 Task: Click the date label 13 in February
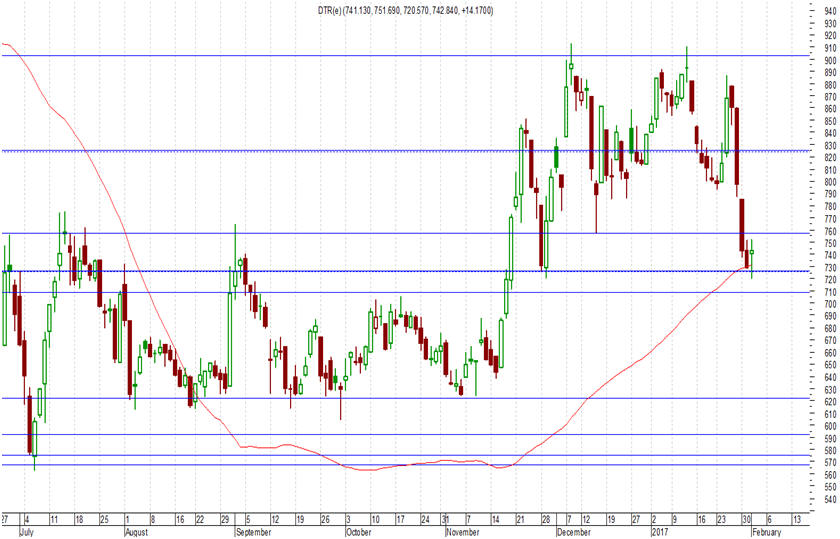(x=797, y=519)
